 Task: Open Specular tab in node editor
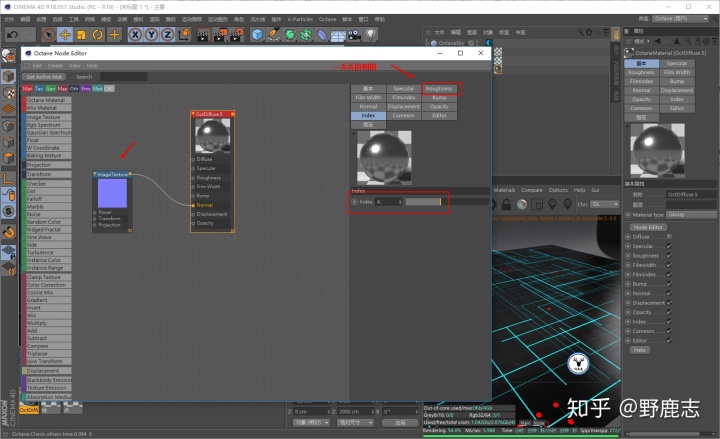click(x=404, y=89)
